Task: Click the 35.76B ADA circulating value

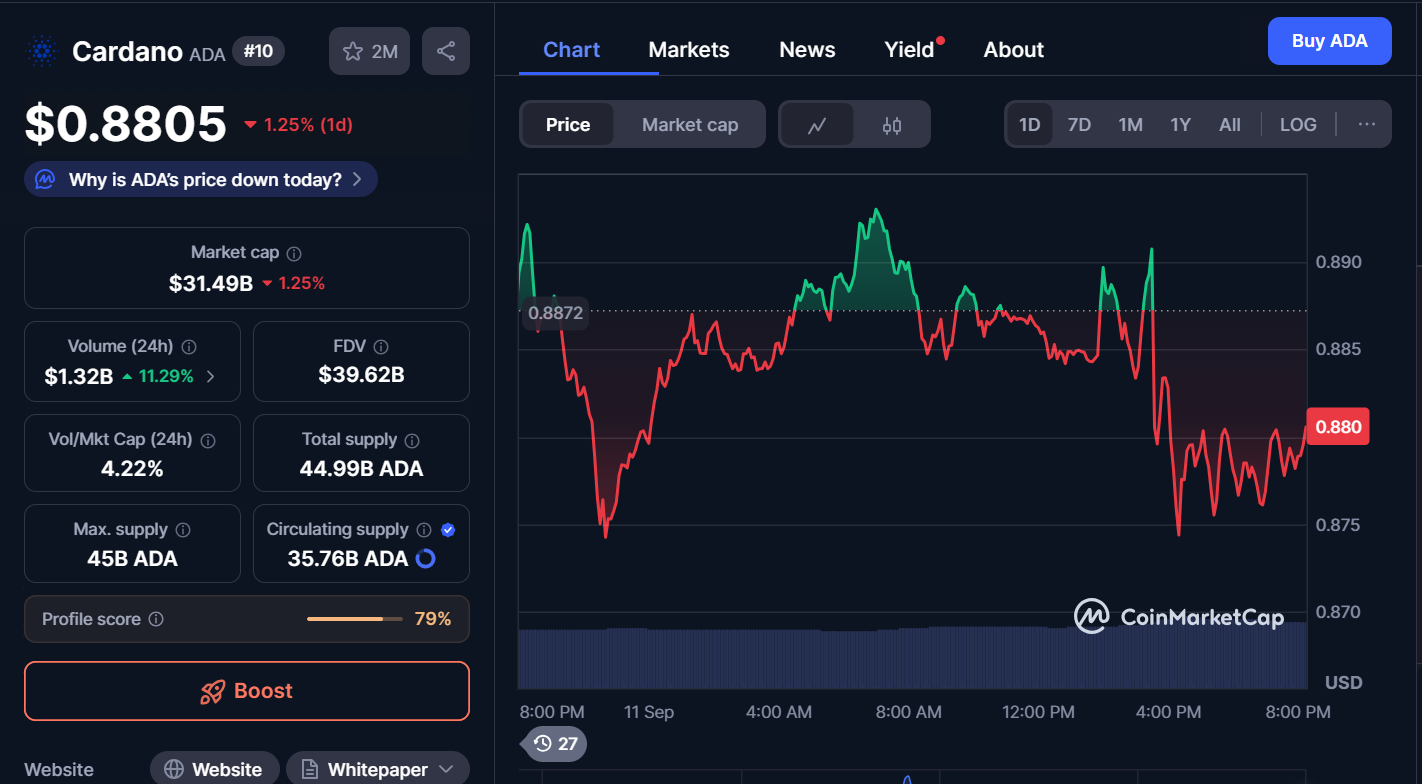Action: coord(348,558)
